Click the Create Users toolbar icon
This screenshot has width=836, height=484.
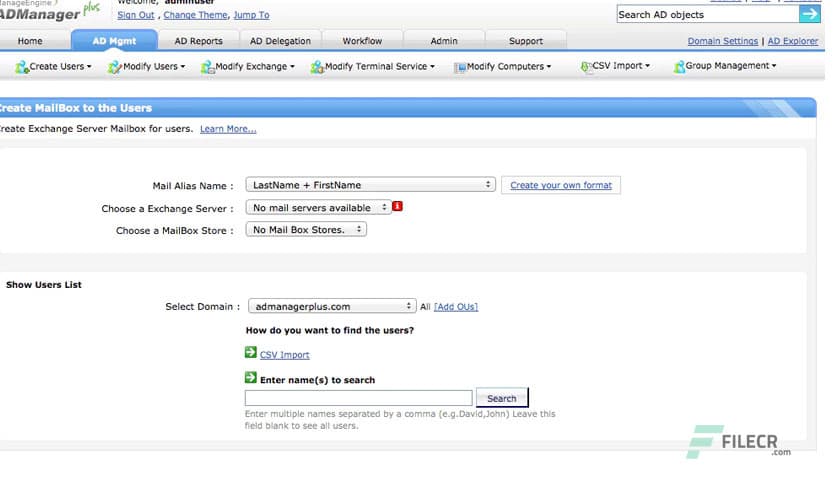22,67
